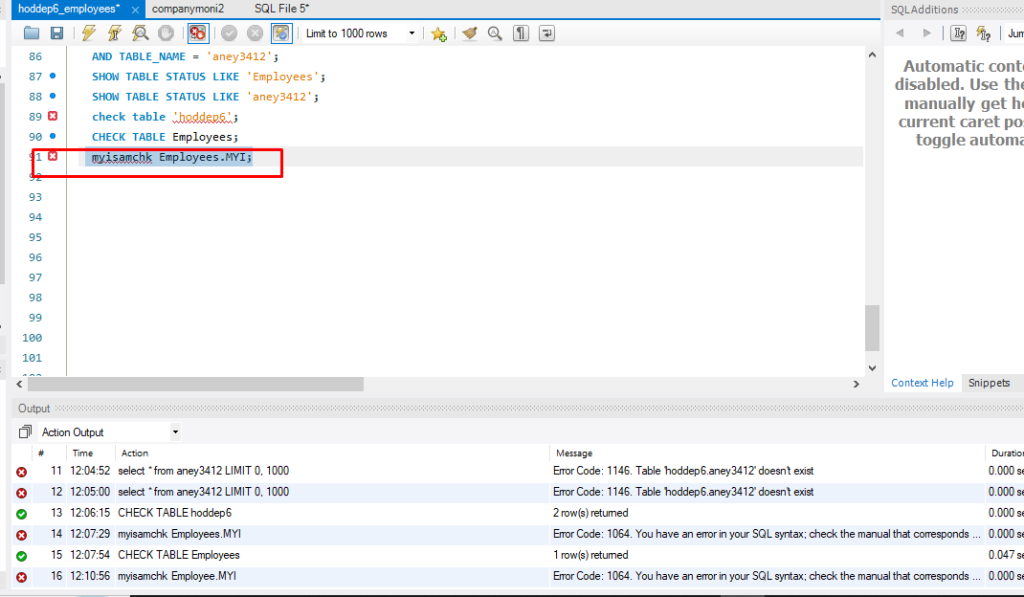Screen dimensions: 1024x597
Task: Open the Context Help tab
Action: pos(922,383)
